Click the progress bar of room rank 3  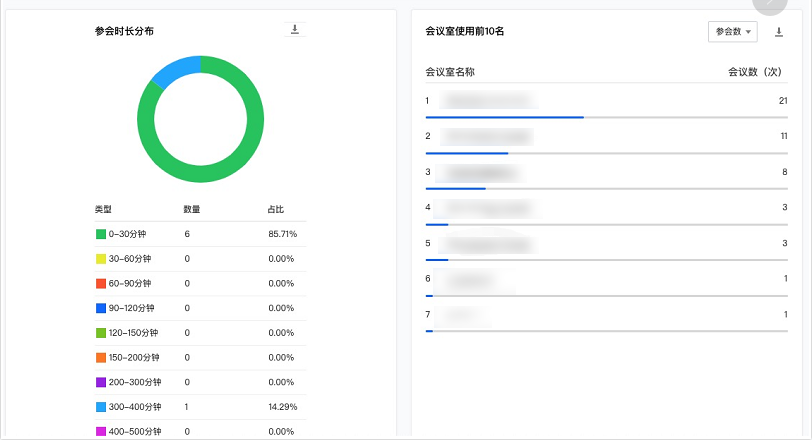pos(606,189)
